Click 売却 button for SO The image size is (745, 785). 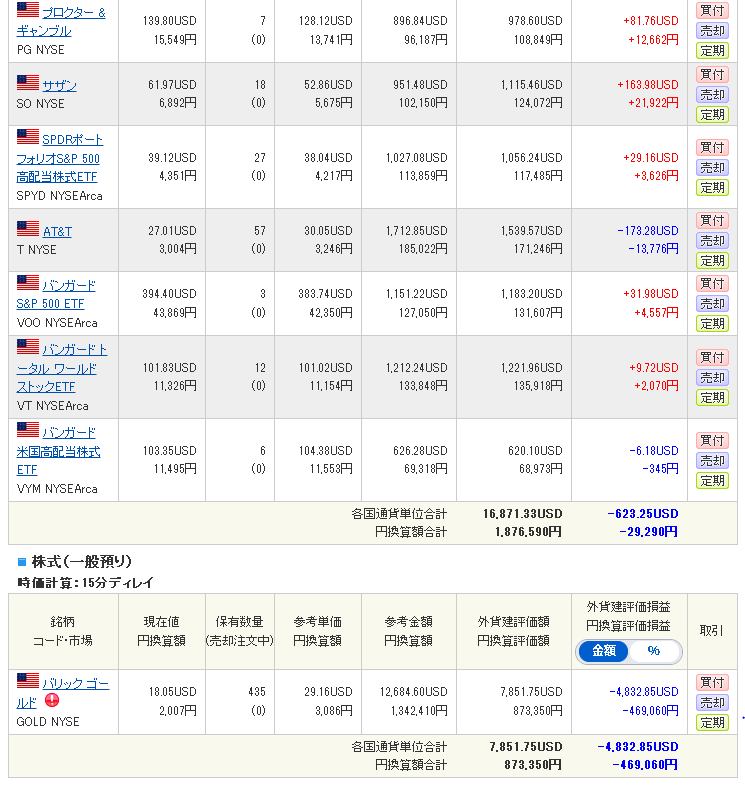(712, 95)
